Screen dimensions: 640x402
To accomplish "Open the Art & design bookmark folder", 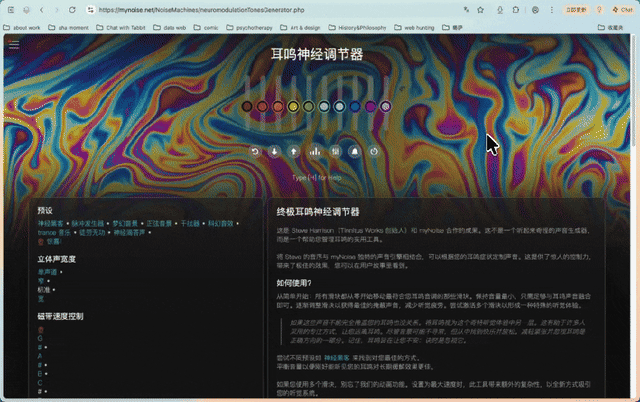I will [x=300, y=28].
